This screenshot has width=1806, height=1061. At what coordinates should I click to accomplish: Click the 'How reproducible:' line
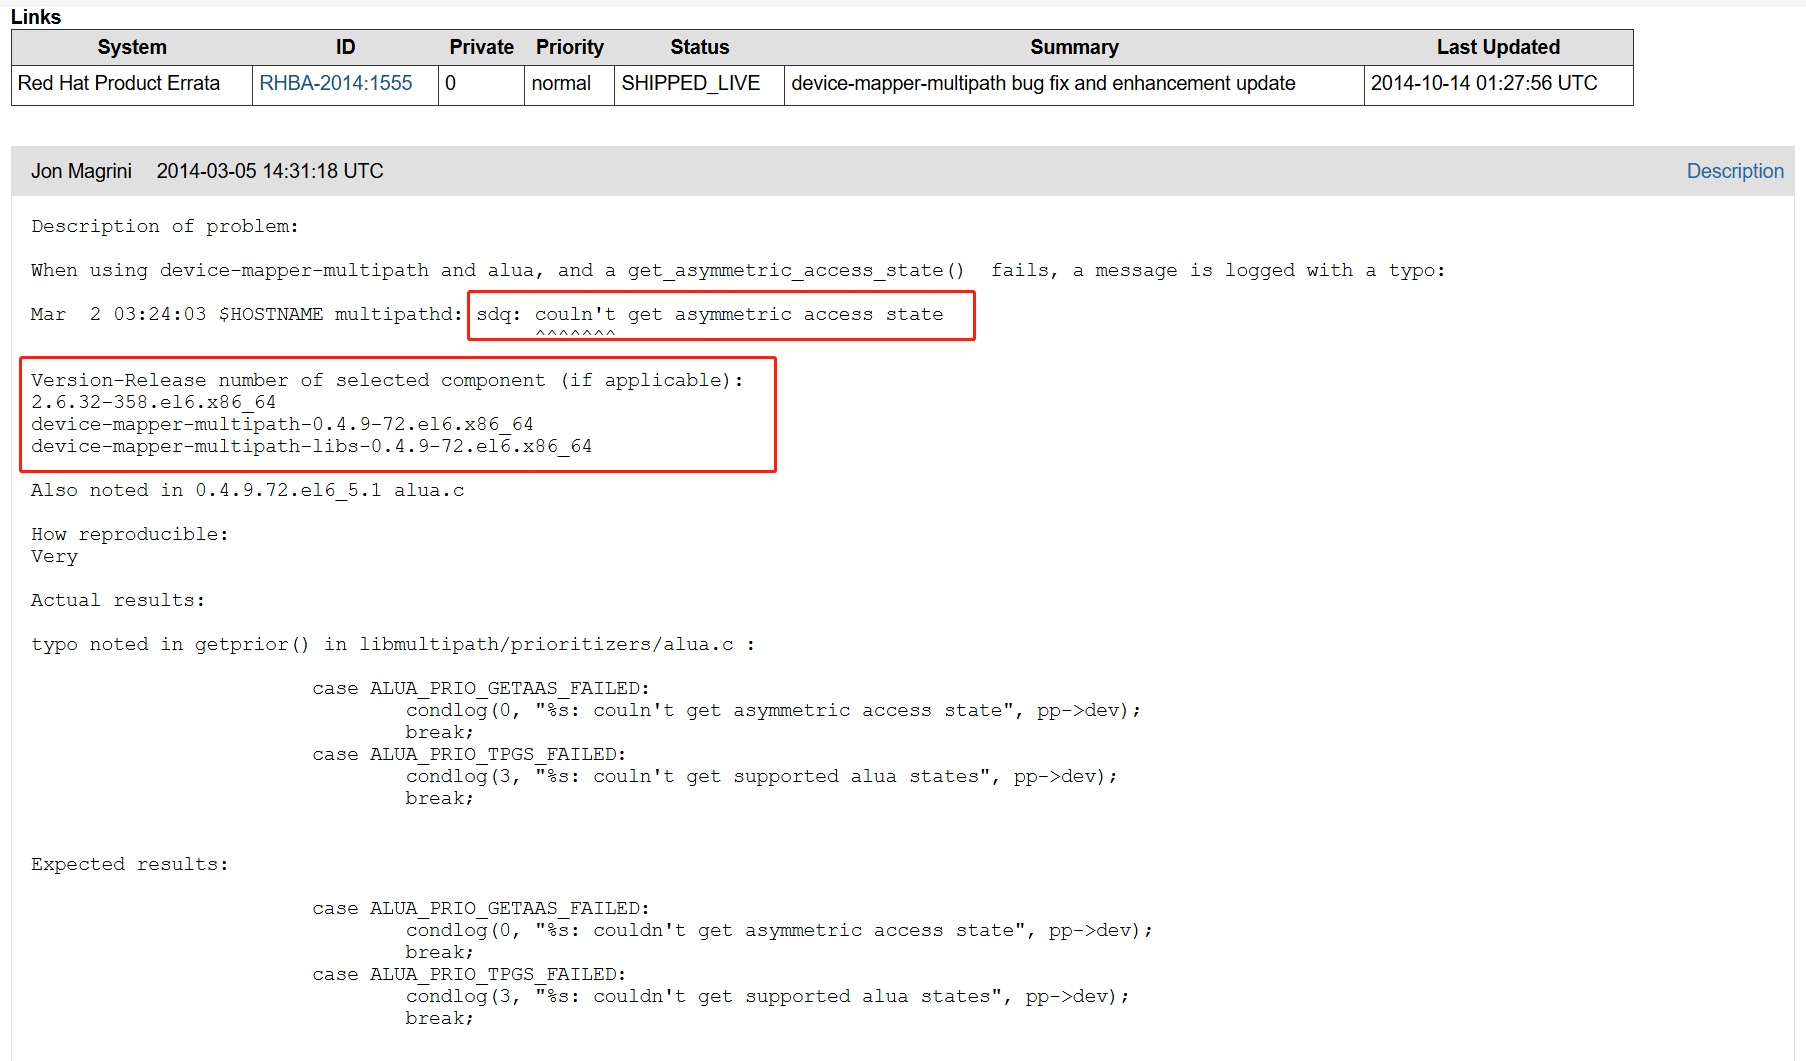(x=130, y=535)
